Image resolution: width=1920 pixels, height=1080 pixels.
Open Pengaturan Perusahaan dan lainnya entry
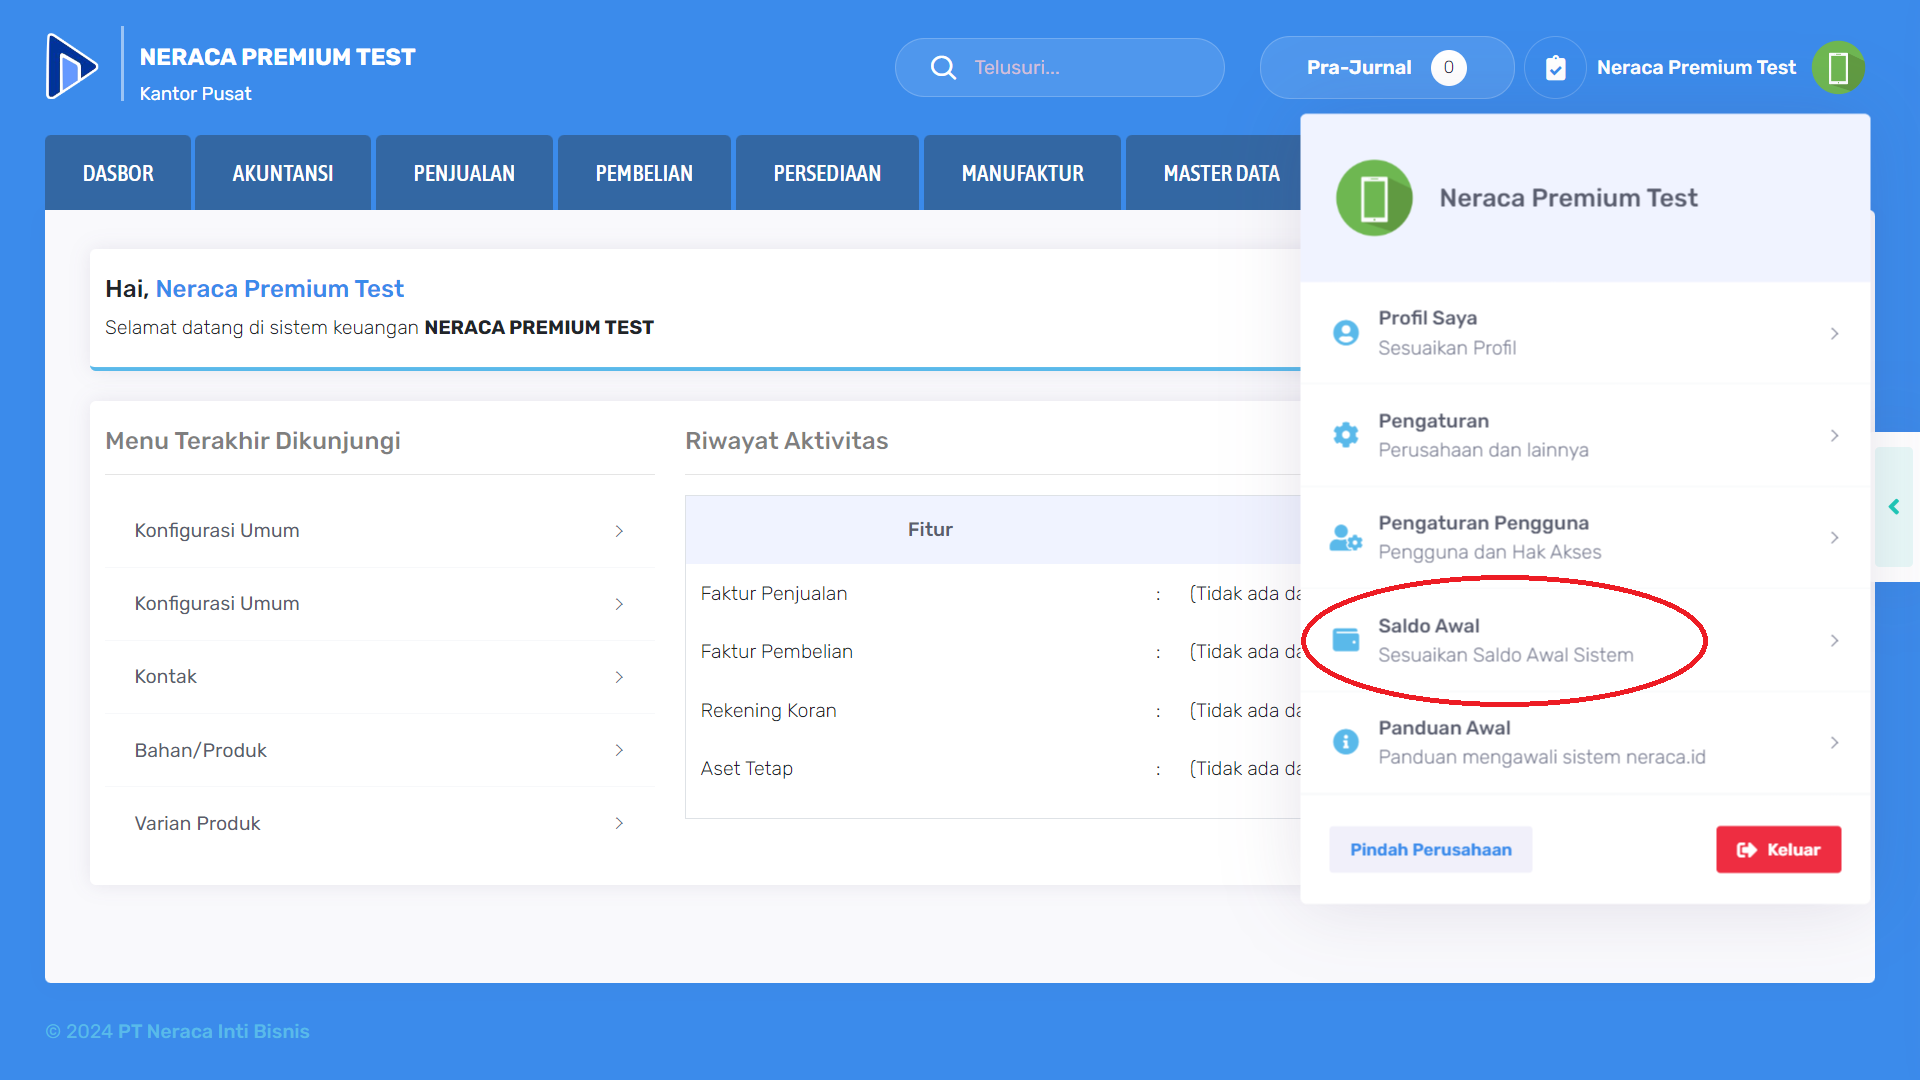(1585, 435)
